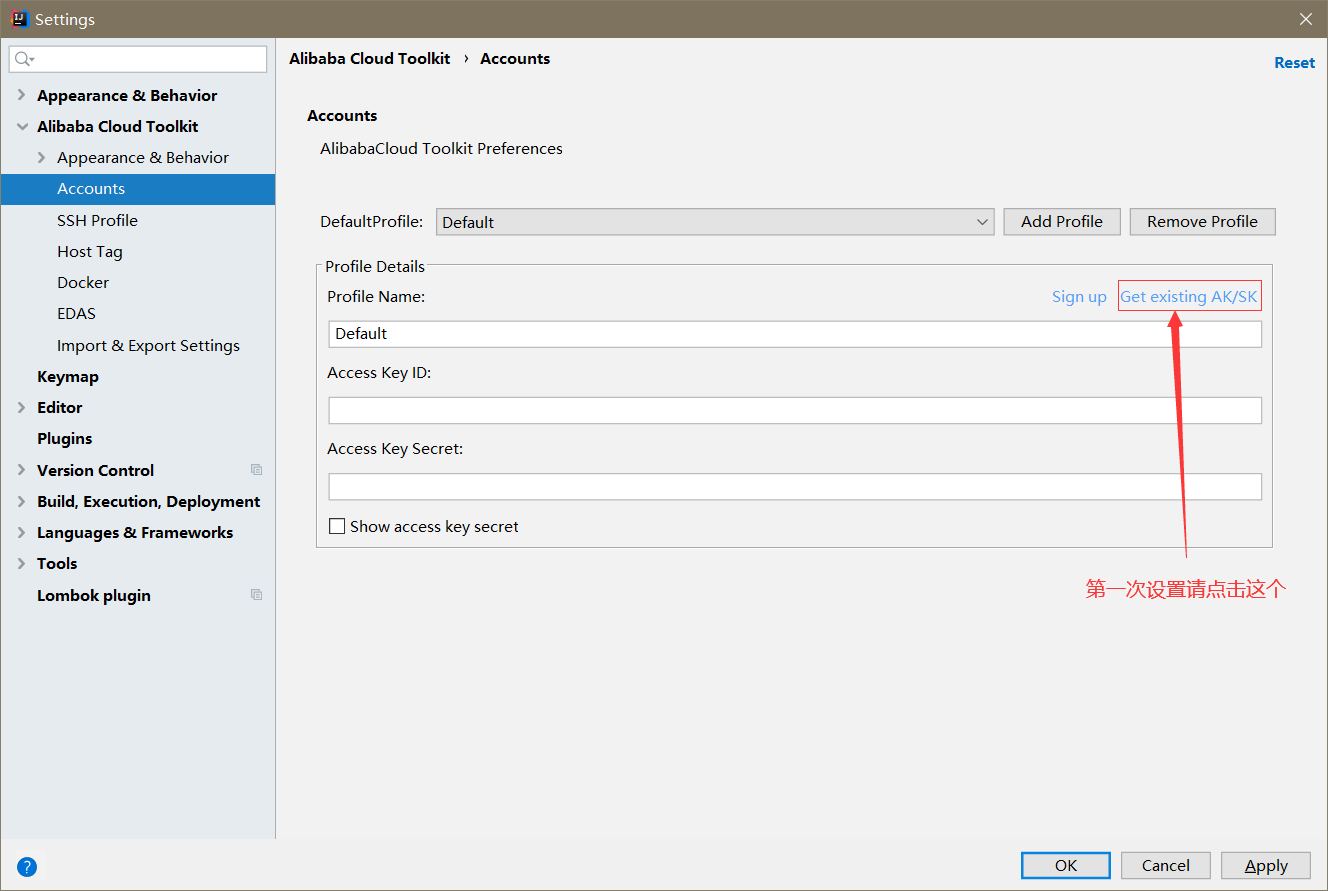Expand the Appearance & Behavior node under Alibaba Cloud Toolkit
Screen dimensions: 1328x891
41,157
